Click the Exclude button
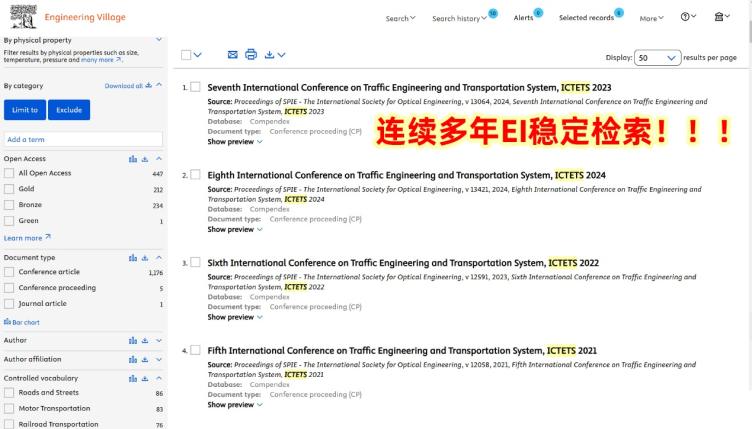The width and height of the screenshot is (752, 429). [x=69, y=110]
